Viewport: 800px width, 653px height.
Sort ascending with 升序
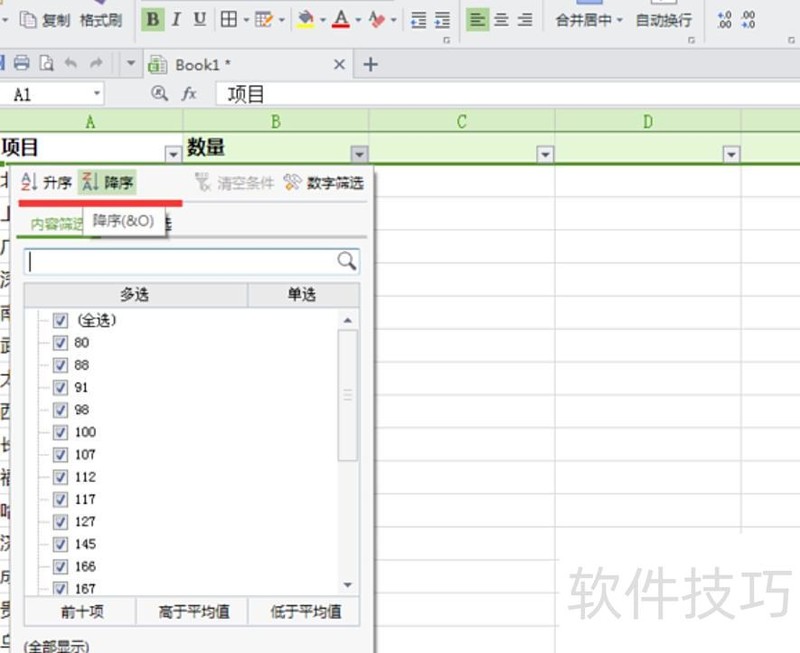pos(46,182)
